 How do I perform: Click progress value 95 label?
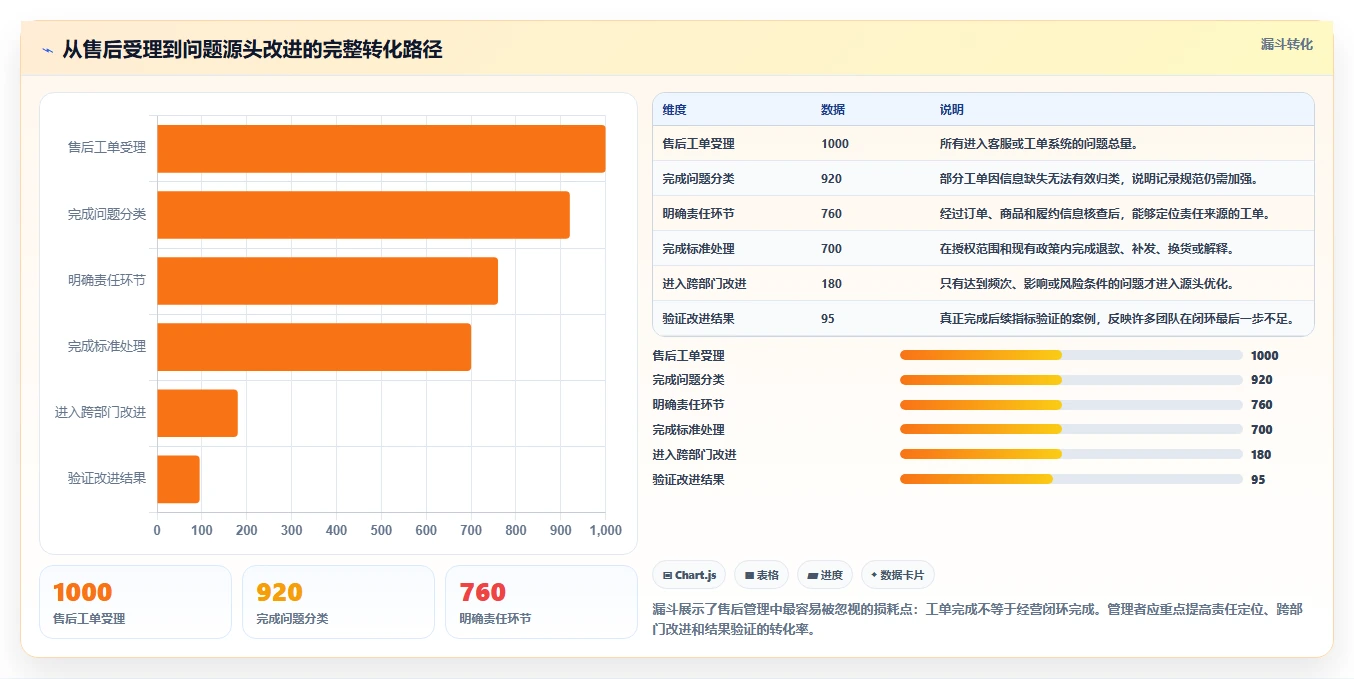click(1258, 479)
